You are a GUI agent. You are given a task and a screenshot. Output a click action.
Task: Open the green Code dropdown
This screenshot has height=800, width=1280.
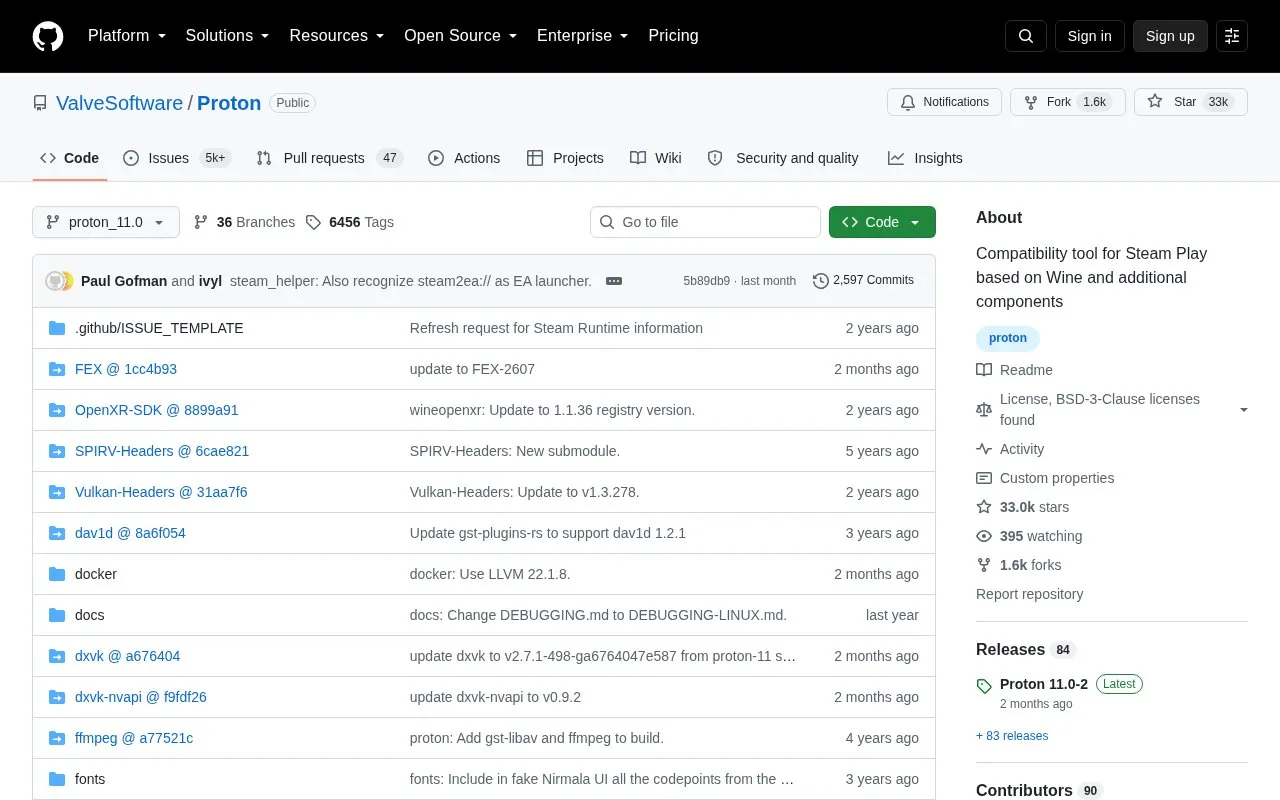pos(882,222)
